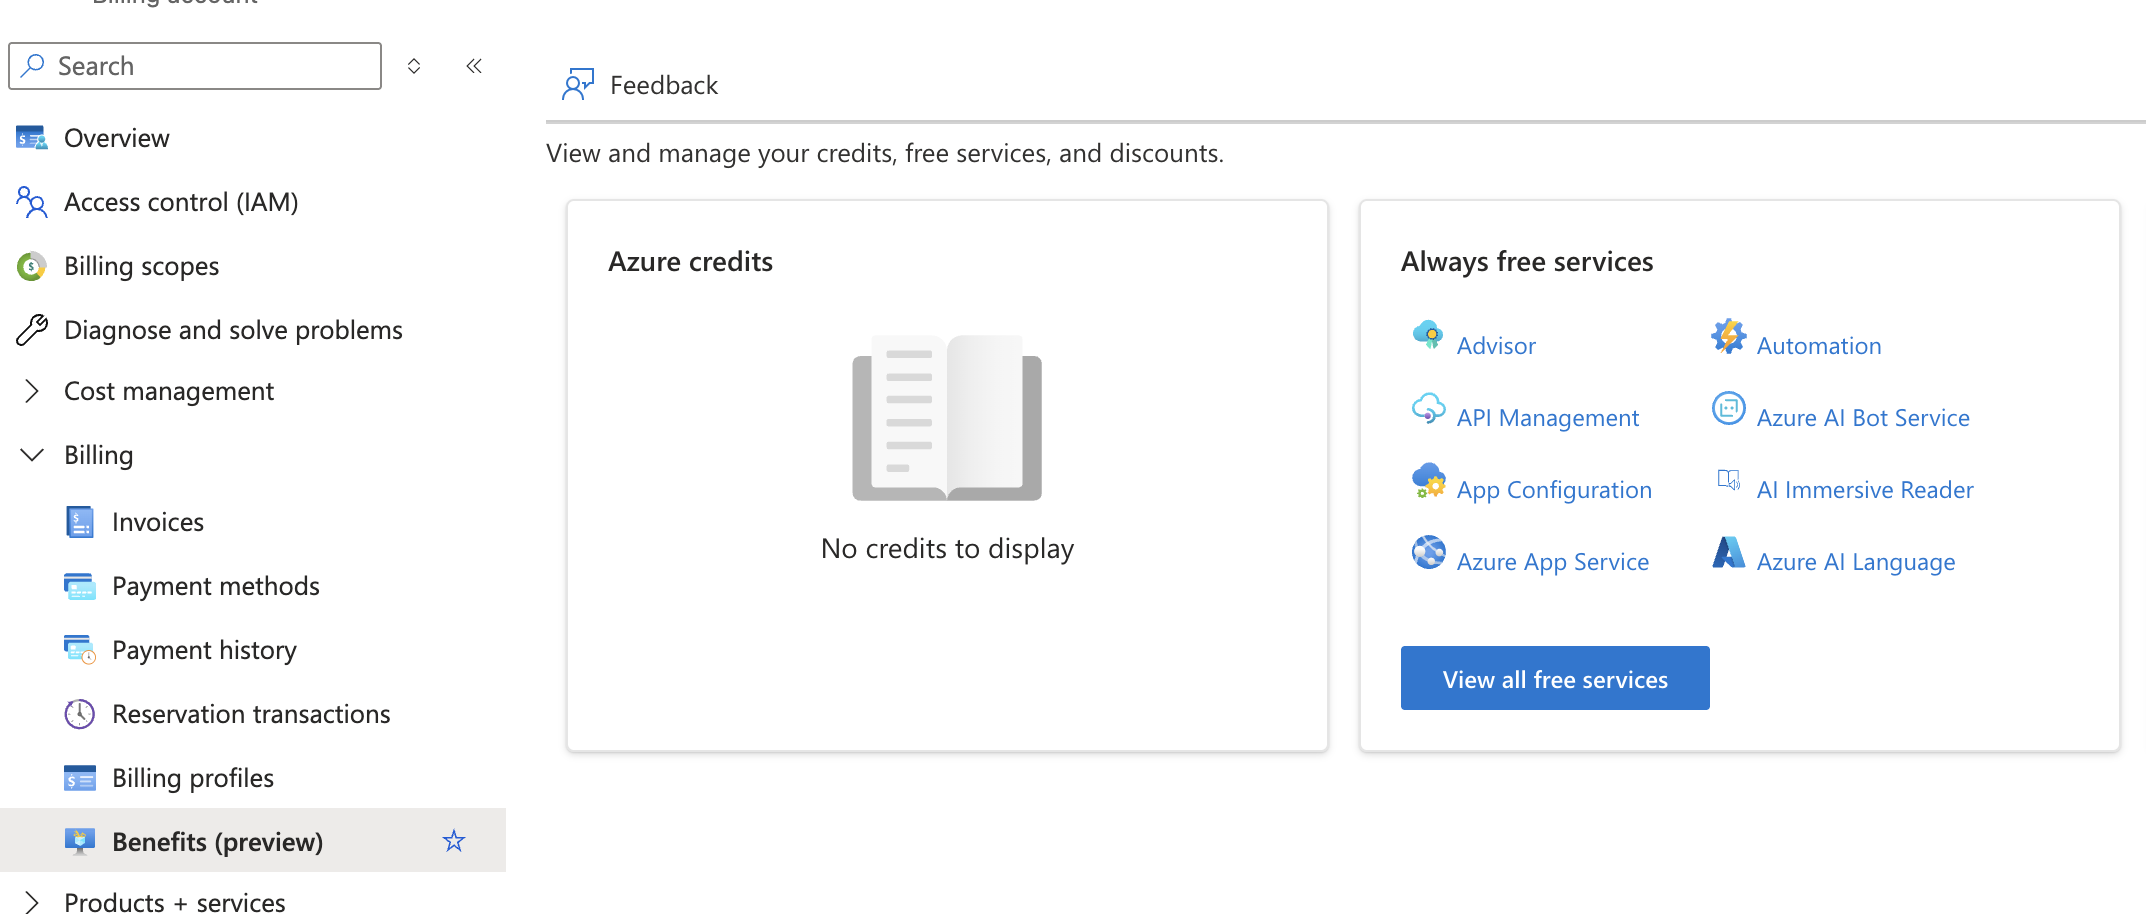Click the wrench icon for Diagnose and solve problems
Image resolution: width=2146 pixels, height=914 pixels.
click(x=32, y=330)
